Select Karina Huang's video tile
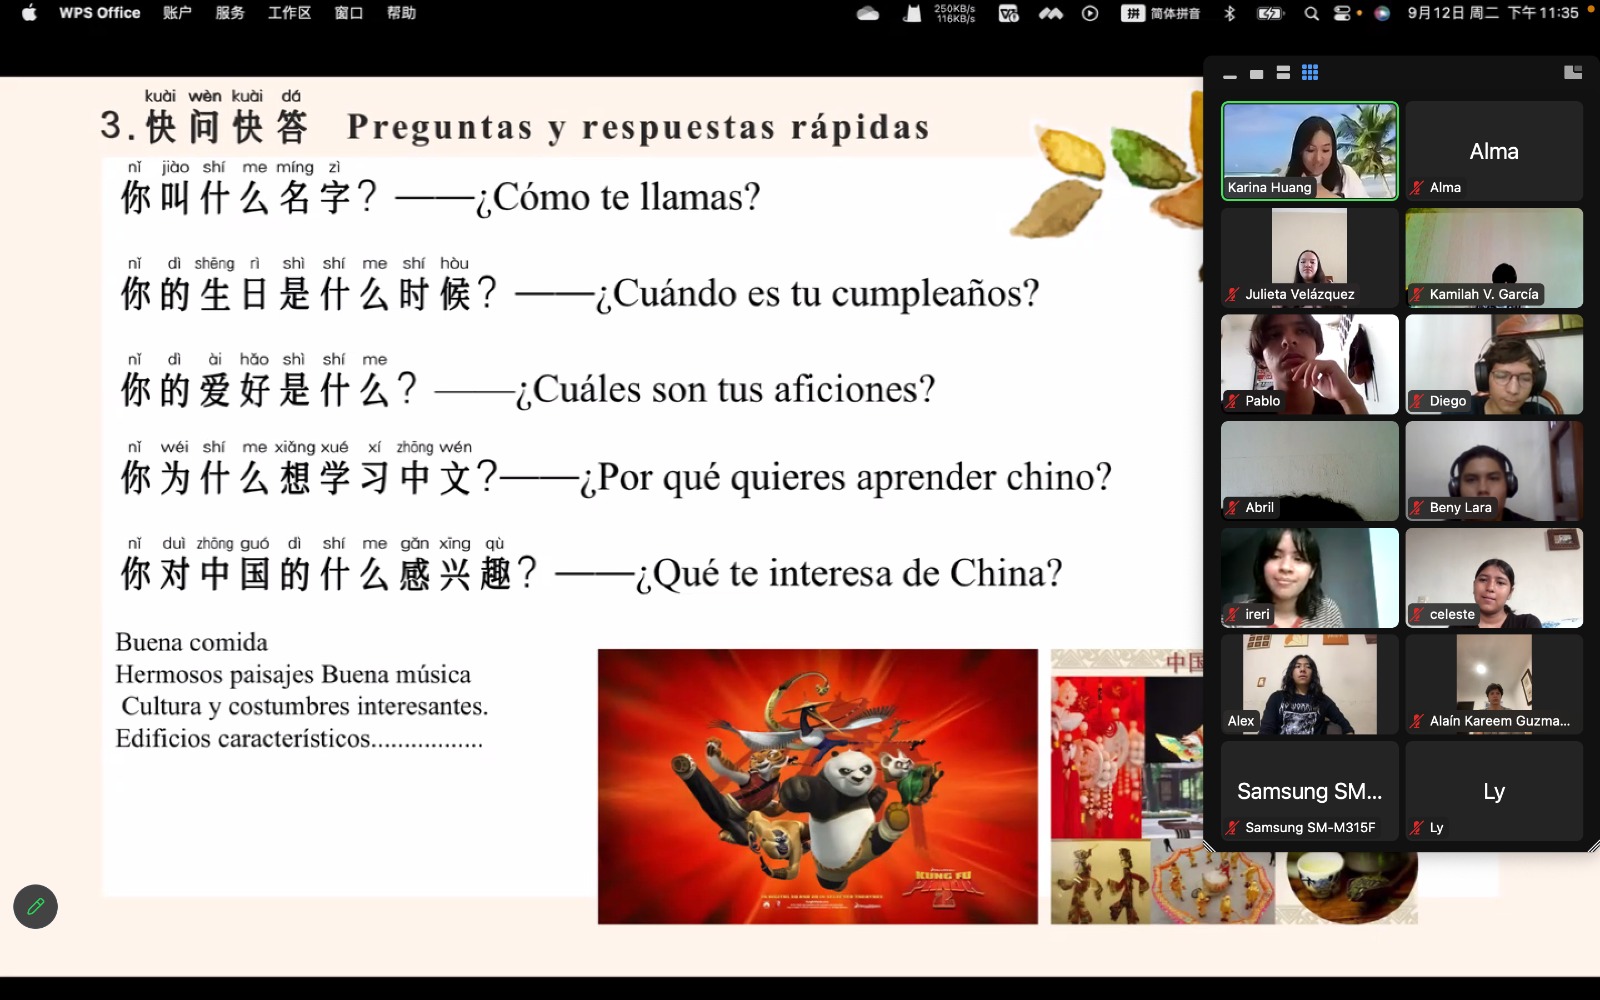Viewport: 1600px width, 1000px height. point(1309,150)
